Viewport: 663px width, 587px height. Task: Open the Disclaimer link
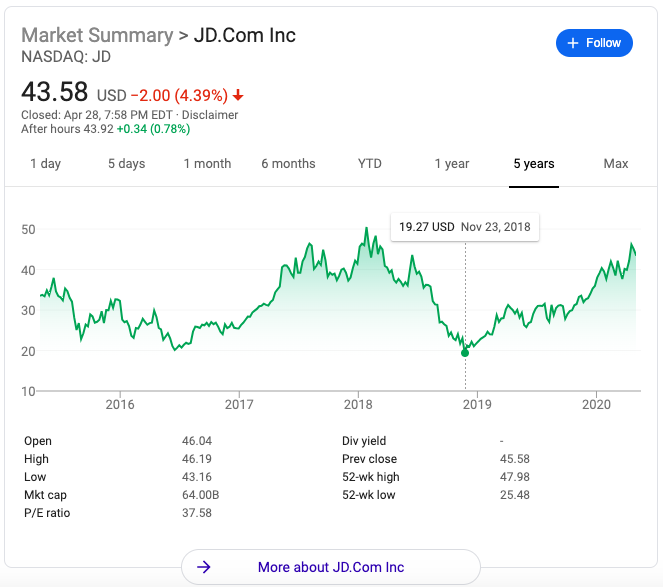[209, 115]
